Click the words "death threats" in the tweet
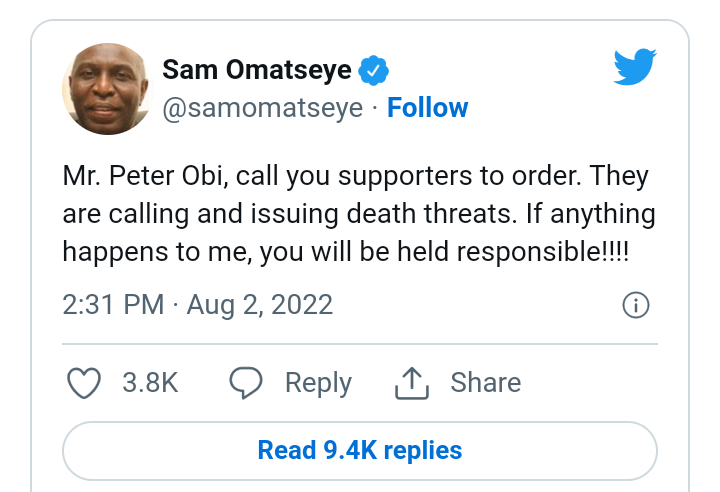Screen dimensions: 720x492 (428, 214)
